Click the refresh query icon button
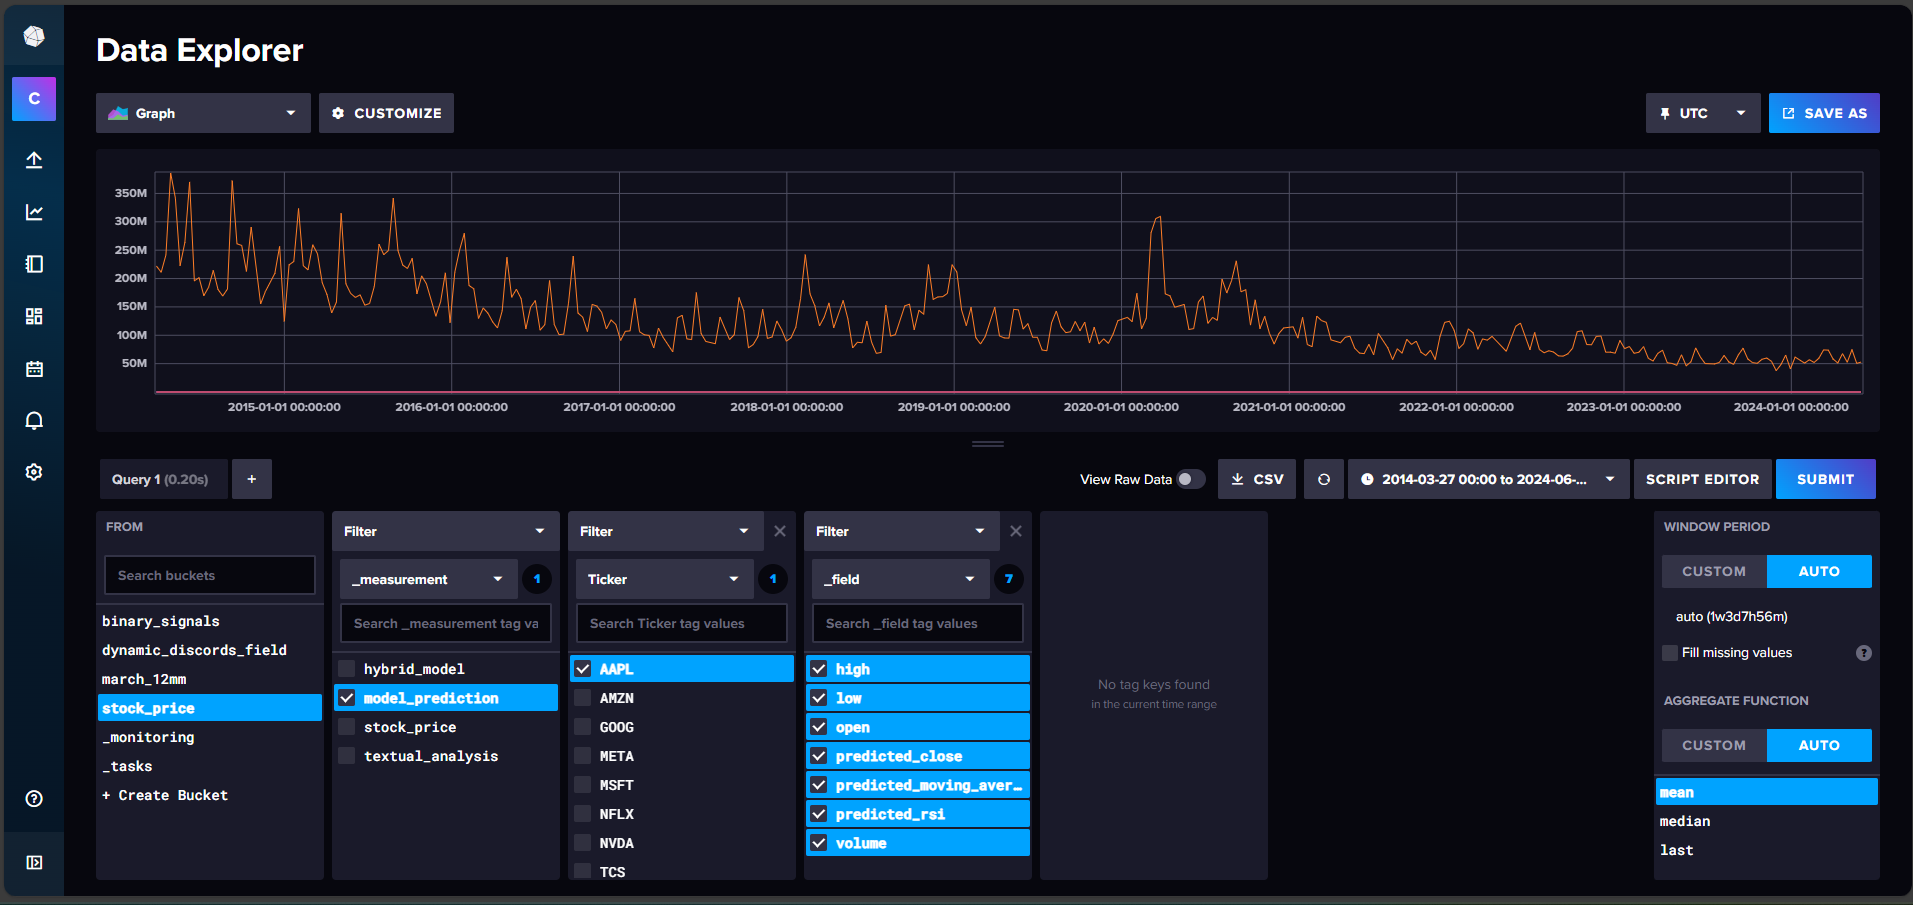1913x905 pixels. (x=1323, y=479)
